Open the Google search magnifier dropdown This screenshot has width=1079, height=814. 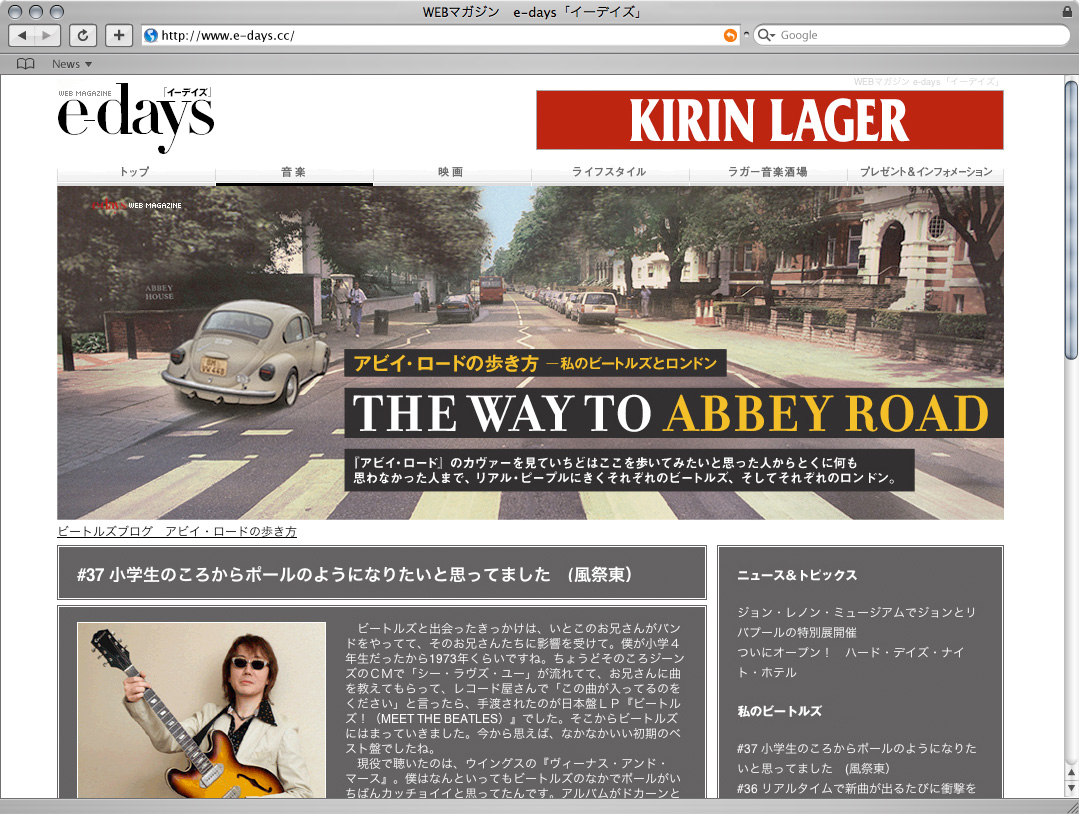[767, 36]
